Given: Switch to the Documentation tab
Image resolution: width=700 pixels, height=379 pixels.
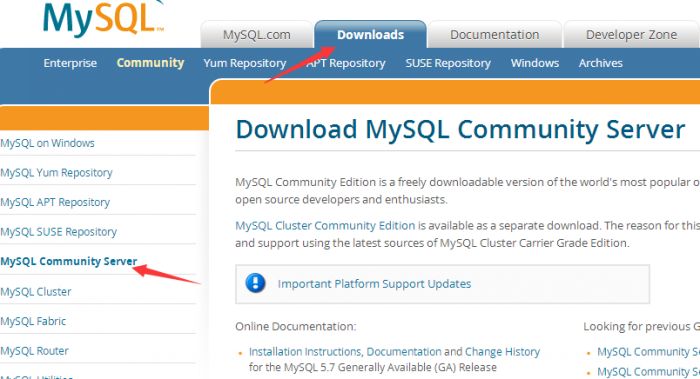Looking at the screenshot, I should click(x=495, y=34).
